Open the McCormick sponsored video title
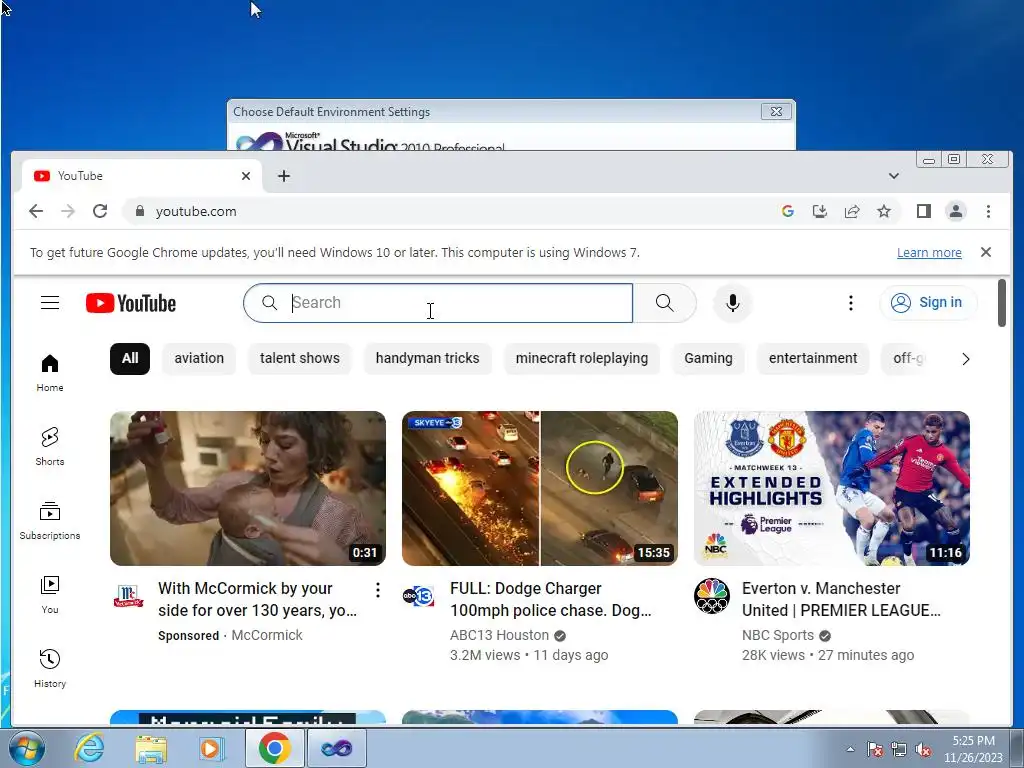 click(257, 600)
